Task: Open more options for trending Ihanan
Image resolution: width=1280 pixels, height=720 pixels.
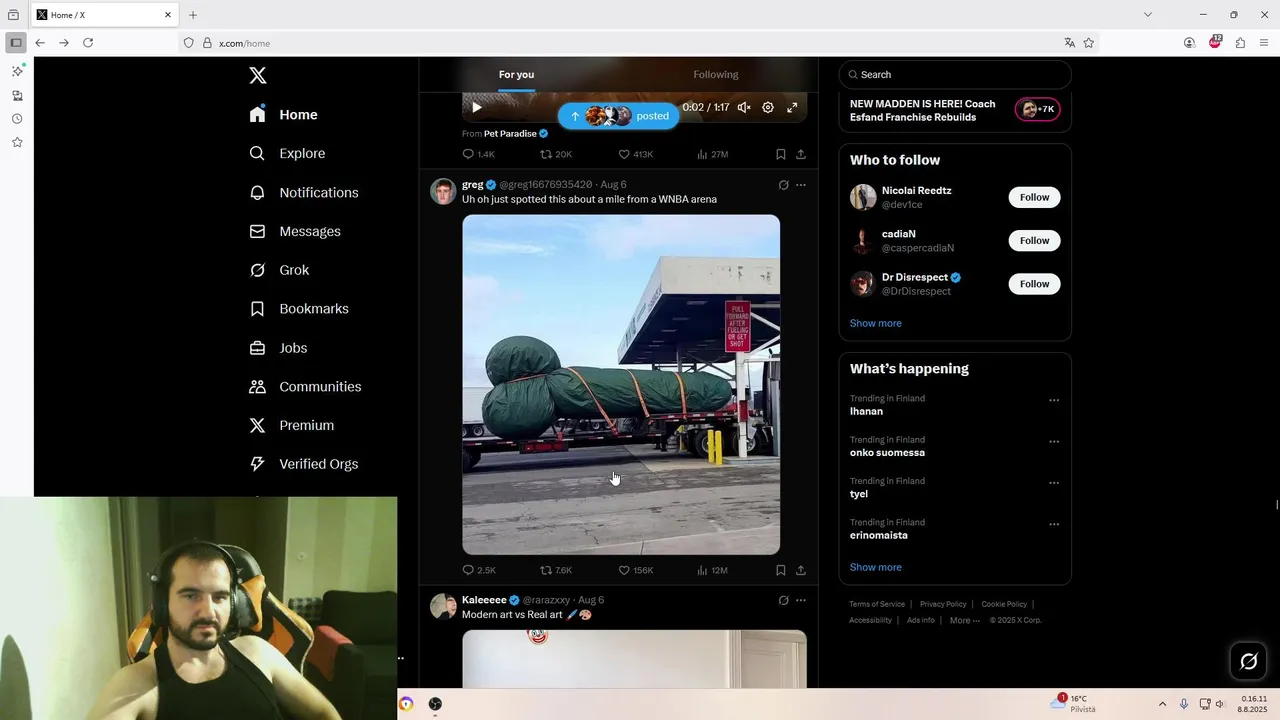Action: coord(1054,400)
